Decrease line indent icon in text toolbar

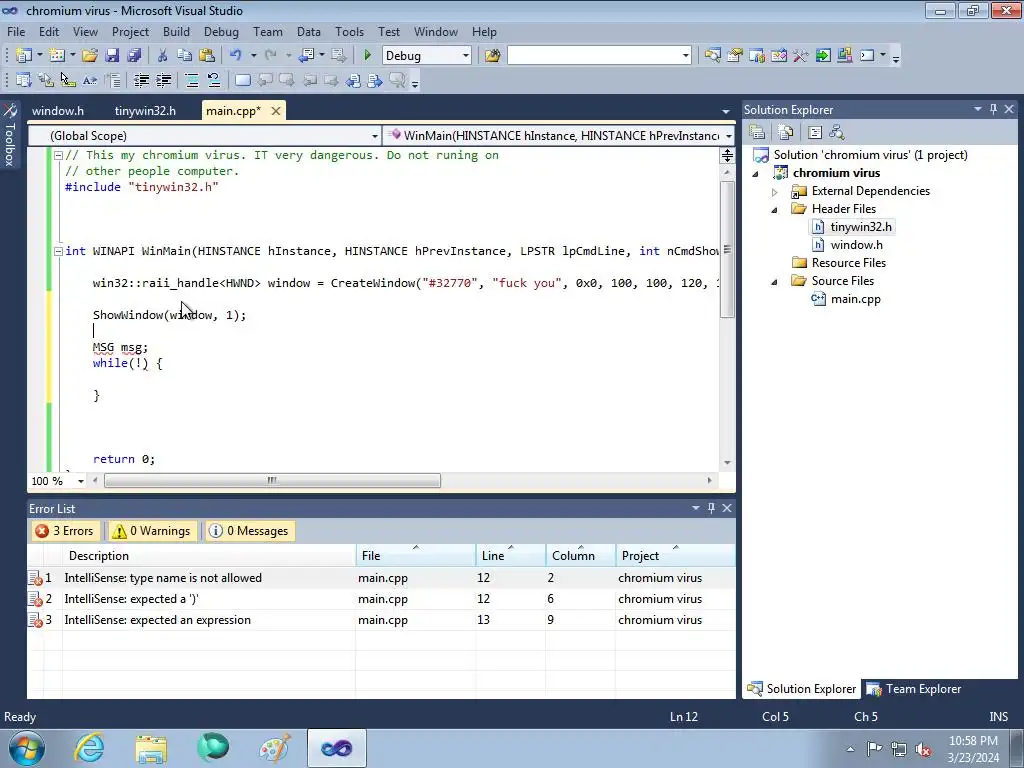coord(142,80)
